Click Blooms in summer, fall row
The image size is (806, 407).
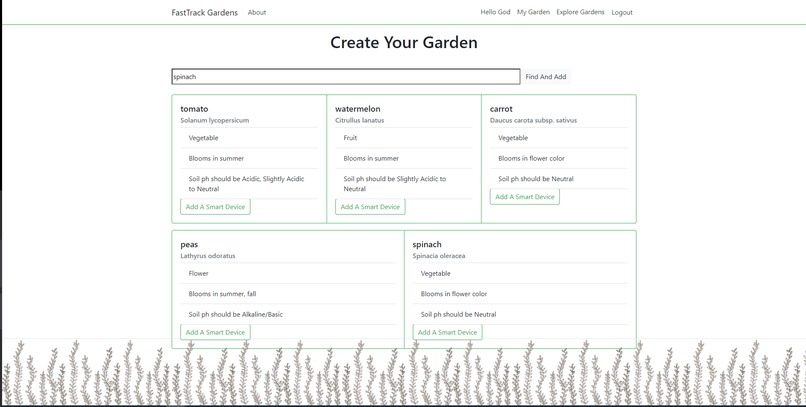coord(288,294)
